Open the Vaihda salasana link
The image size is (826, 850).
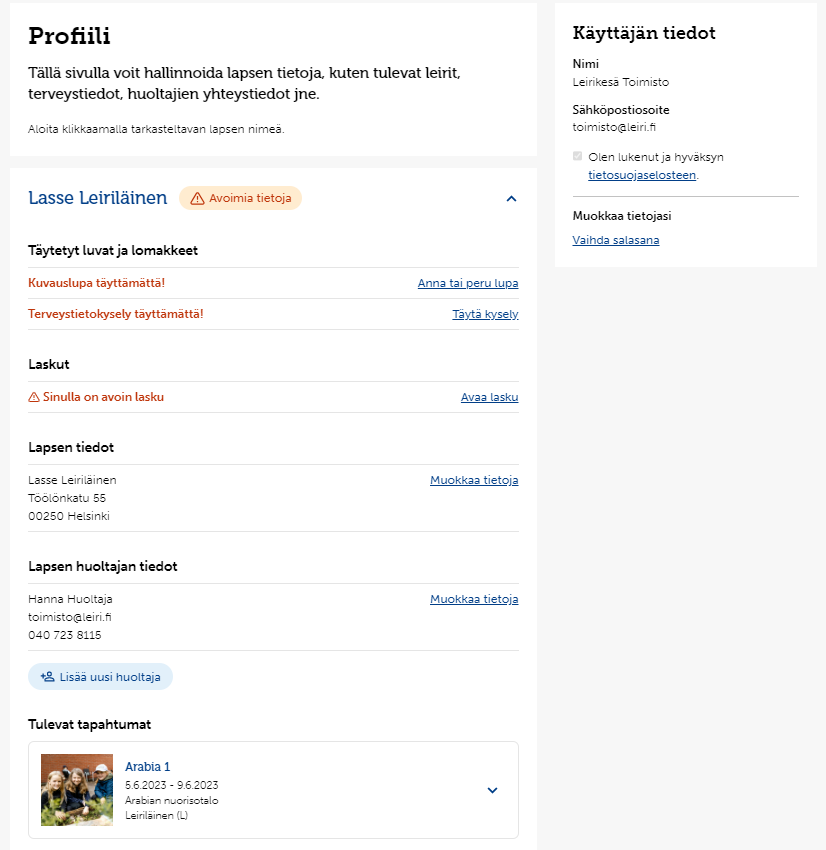pyautogui.click(x=616, y=240)
